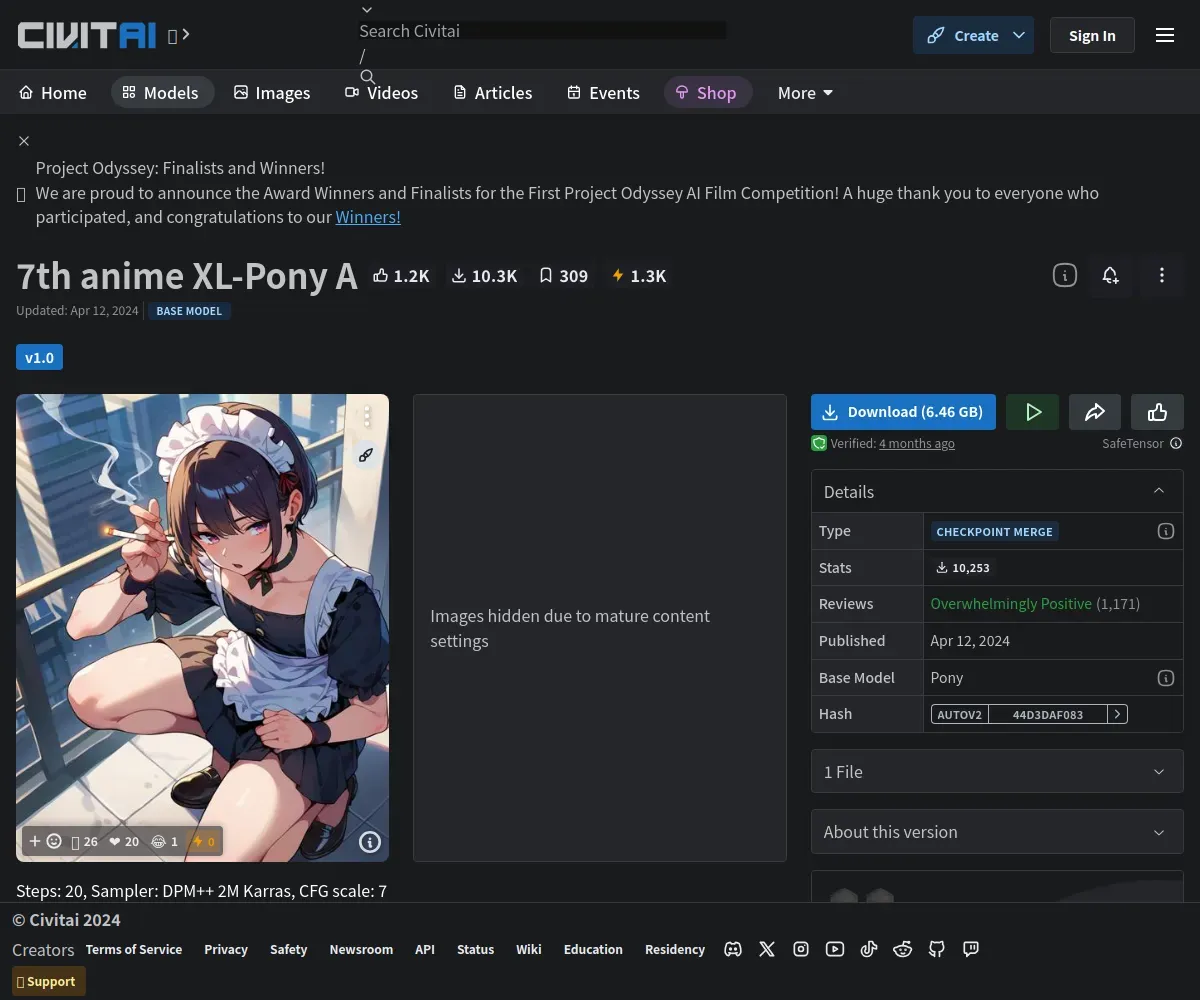Click the SafeTensor info icon
The height and width of the screenshot is (1000, 1200).
tap(1176, 443)
